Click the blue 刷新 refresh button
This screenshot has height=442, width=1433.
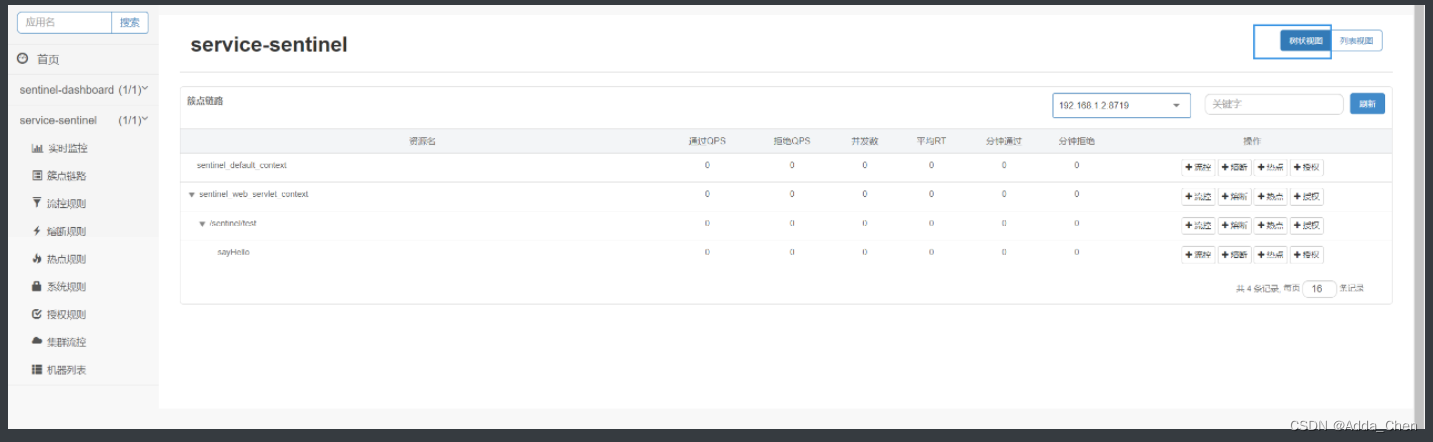pyautogui.click(x=1367, y=104)
